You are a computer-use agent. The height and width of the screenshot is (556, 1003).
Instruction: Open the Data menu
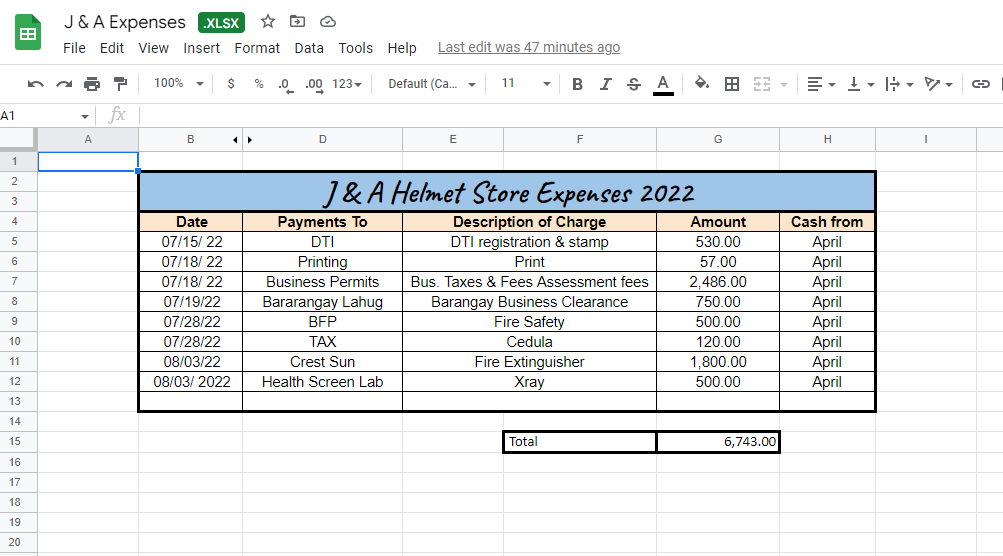click(309, 48)
